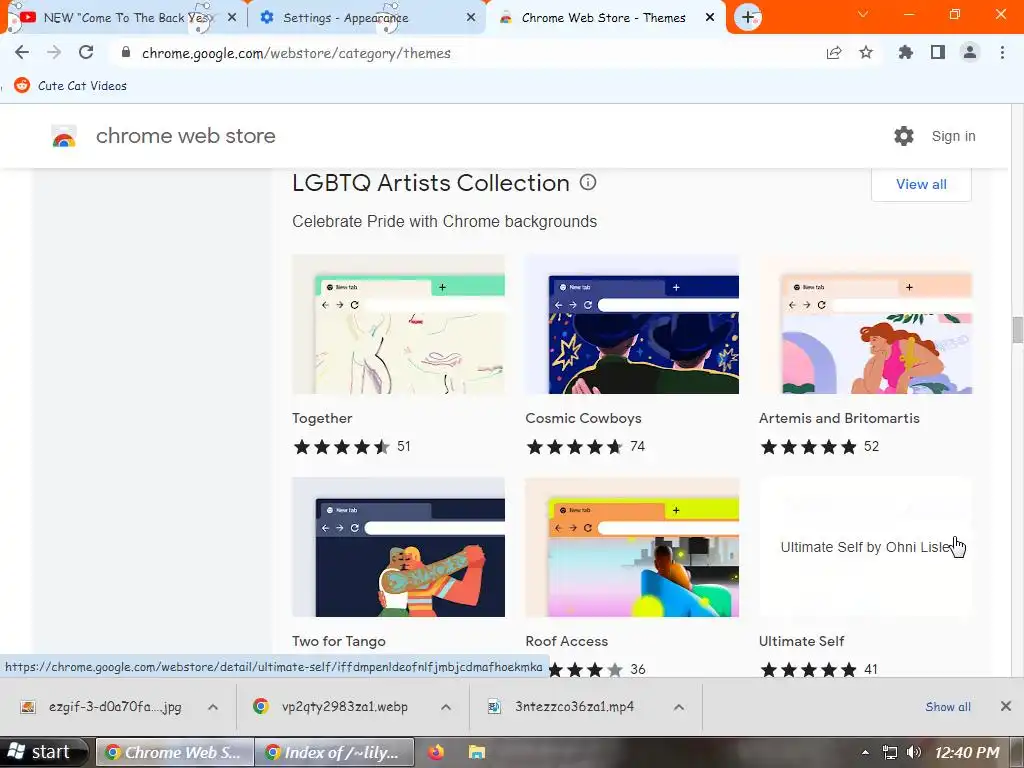Viewport: 1024px width, 768px height.
Task: Click the Ultimate Self title
Action: [801, 641]
